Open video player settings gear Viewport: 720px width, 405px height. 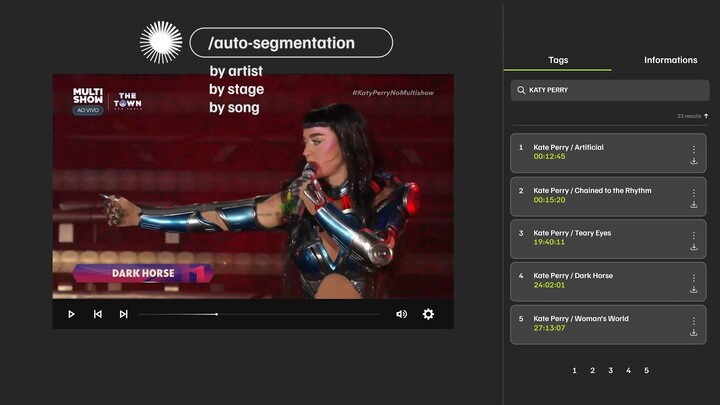click(428, 314)
